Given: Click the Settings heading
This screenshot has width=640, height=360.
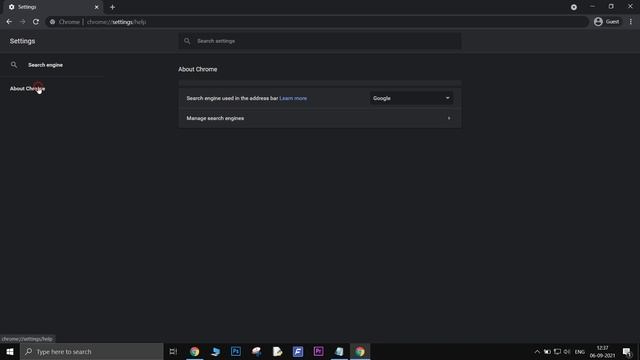Looking at the screenshot, I should [x=22, y=41].
